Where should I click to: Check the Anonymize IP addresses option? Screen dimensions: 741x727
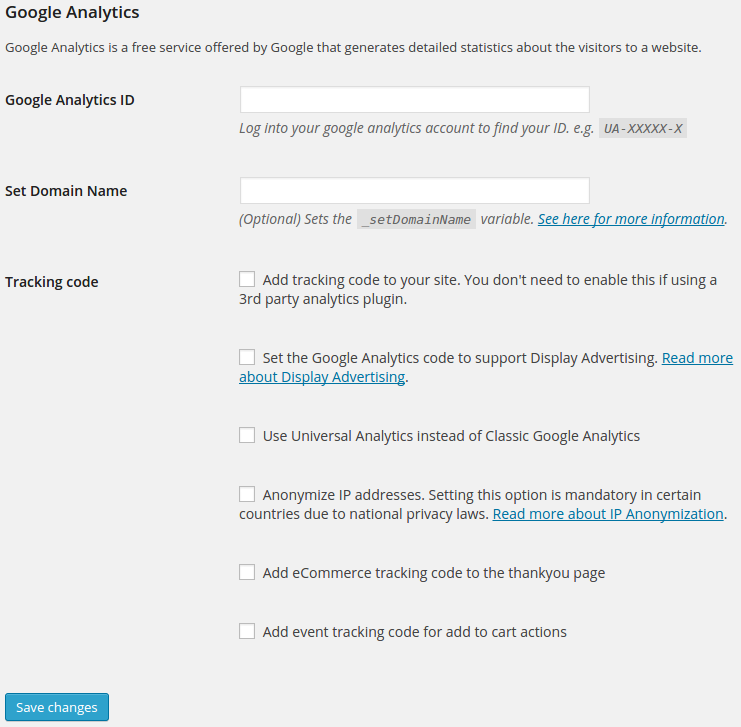click(x=247, y=494)
